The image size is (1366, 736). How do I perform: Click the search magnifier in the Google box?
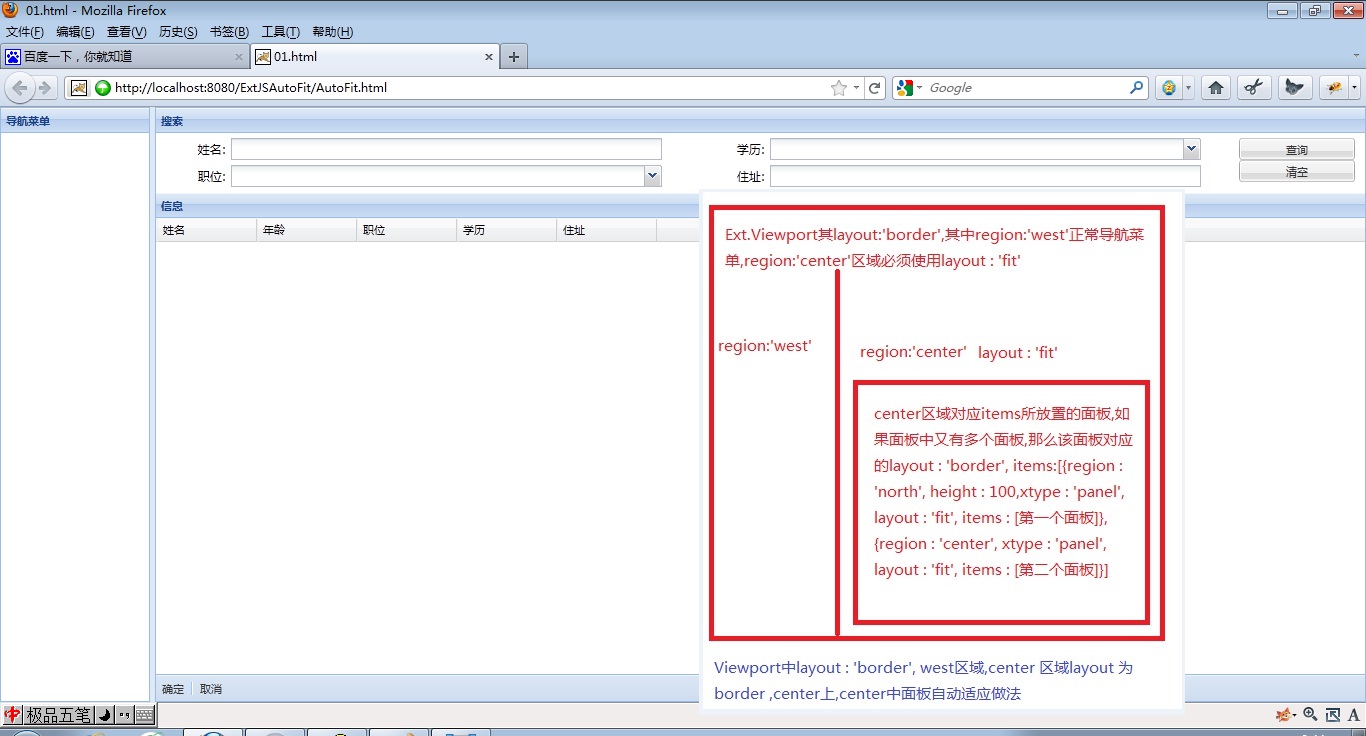pos(1136,88)
